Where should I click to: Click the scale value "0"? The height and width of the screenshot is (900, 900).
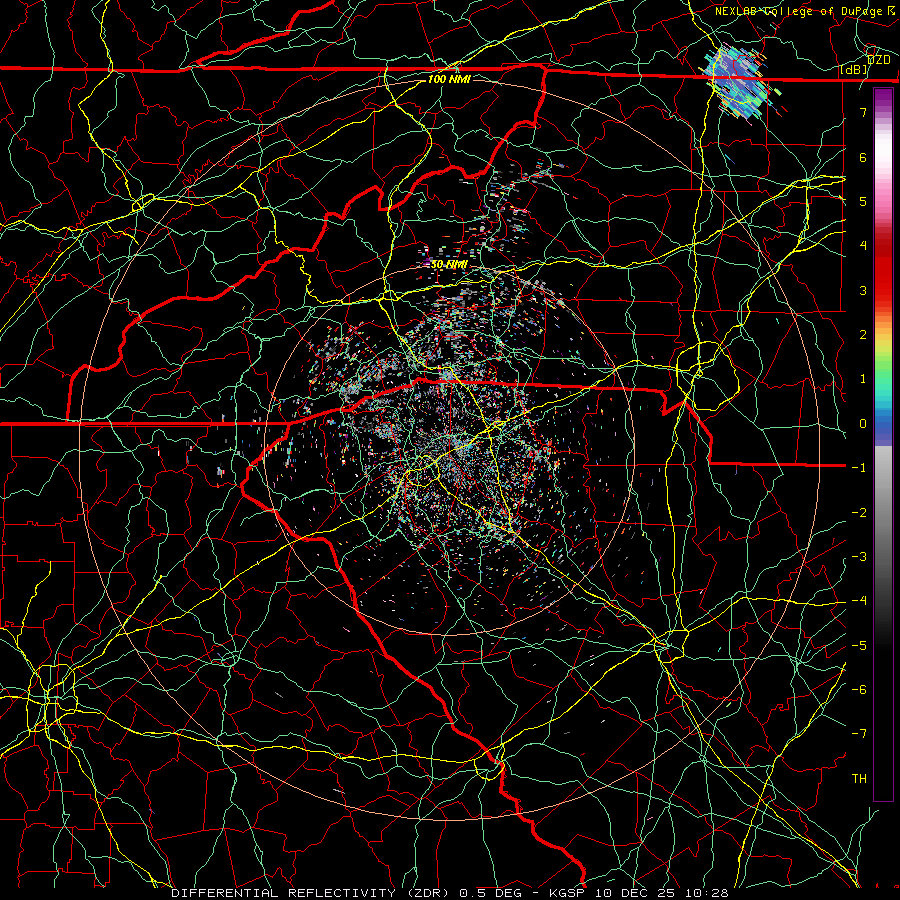click(x=863, y=424)
